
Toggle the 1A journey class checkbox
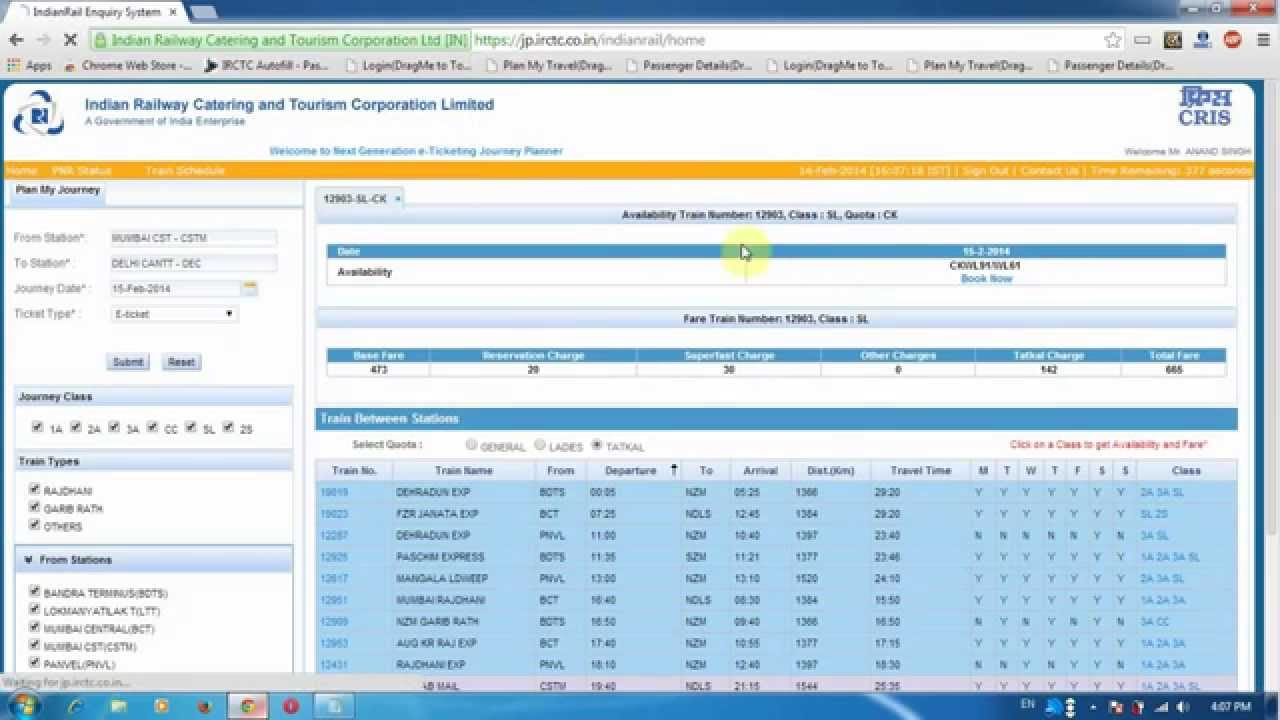38,427
